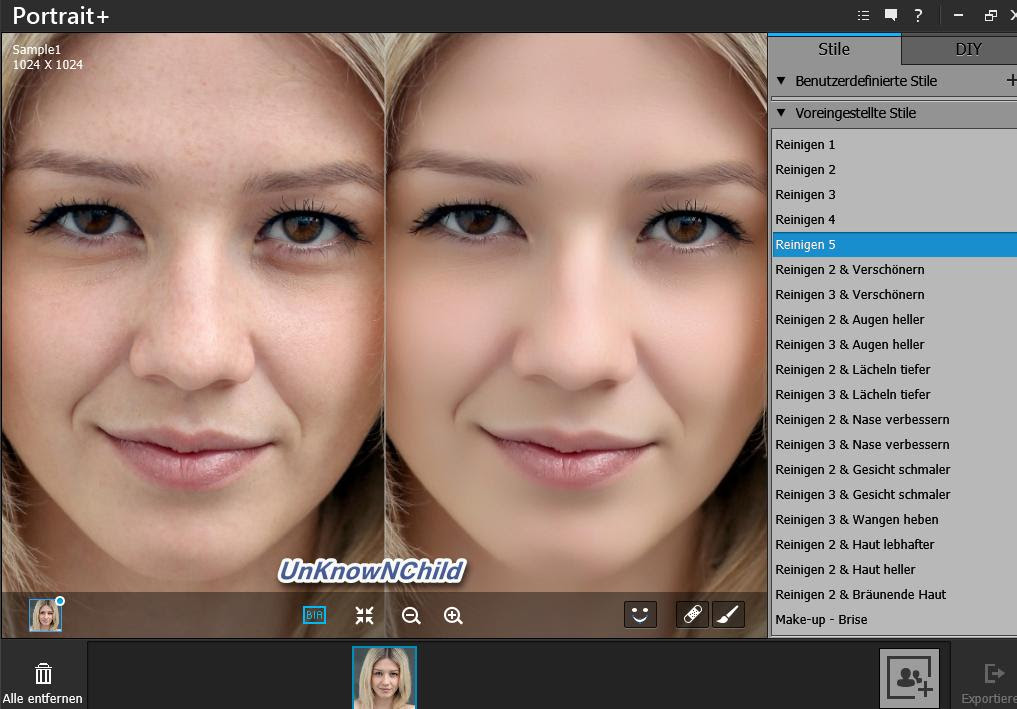Switch to the DIY tab

[x=967, y=49]
